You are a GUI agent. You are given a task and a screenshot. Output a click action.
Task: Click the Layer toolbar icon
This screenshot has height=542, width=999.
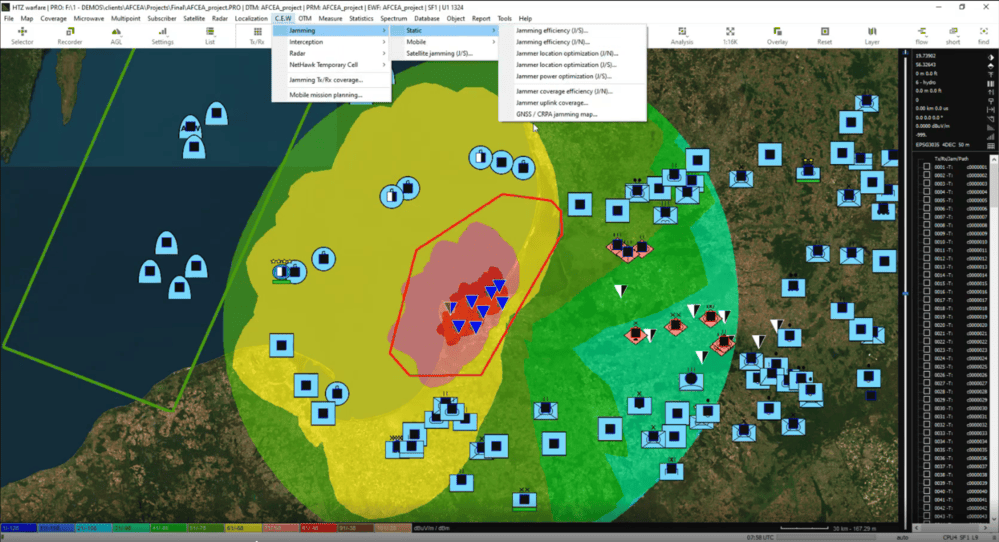pyautogui.click(x=872, y=36)
